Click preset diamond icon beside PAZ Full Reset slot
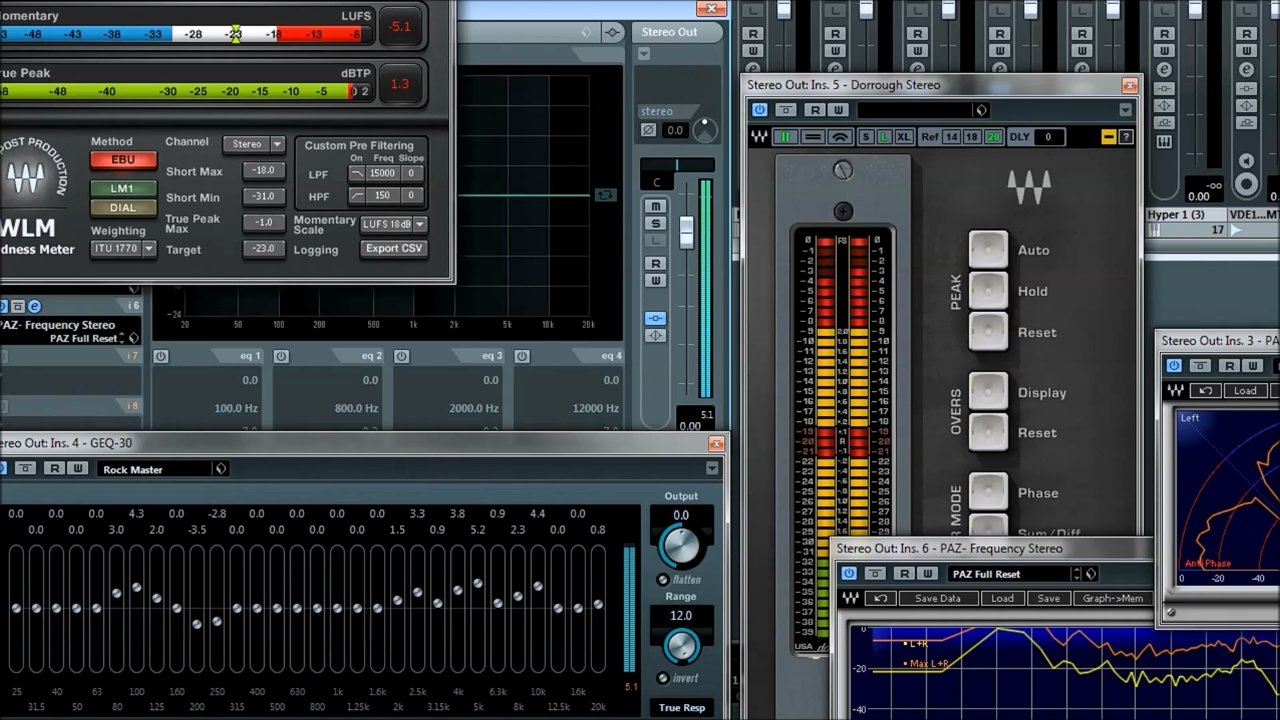The width and height of the screenshot is (1280, 720). 133,338
